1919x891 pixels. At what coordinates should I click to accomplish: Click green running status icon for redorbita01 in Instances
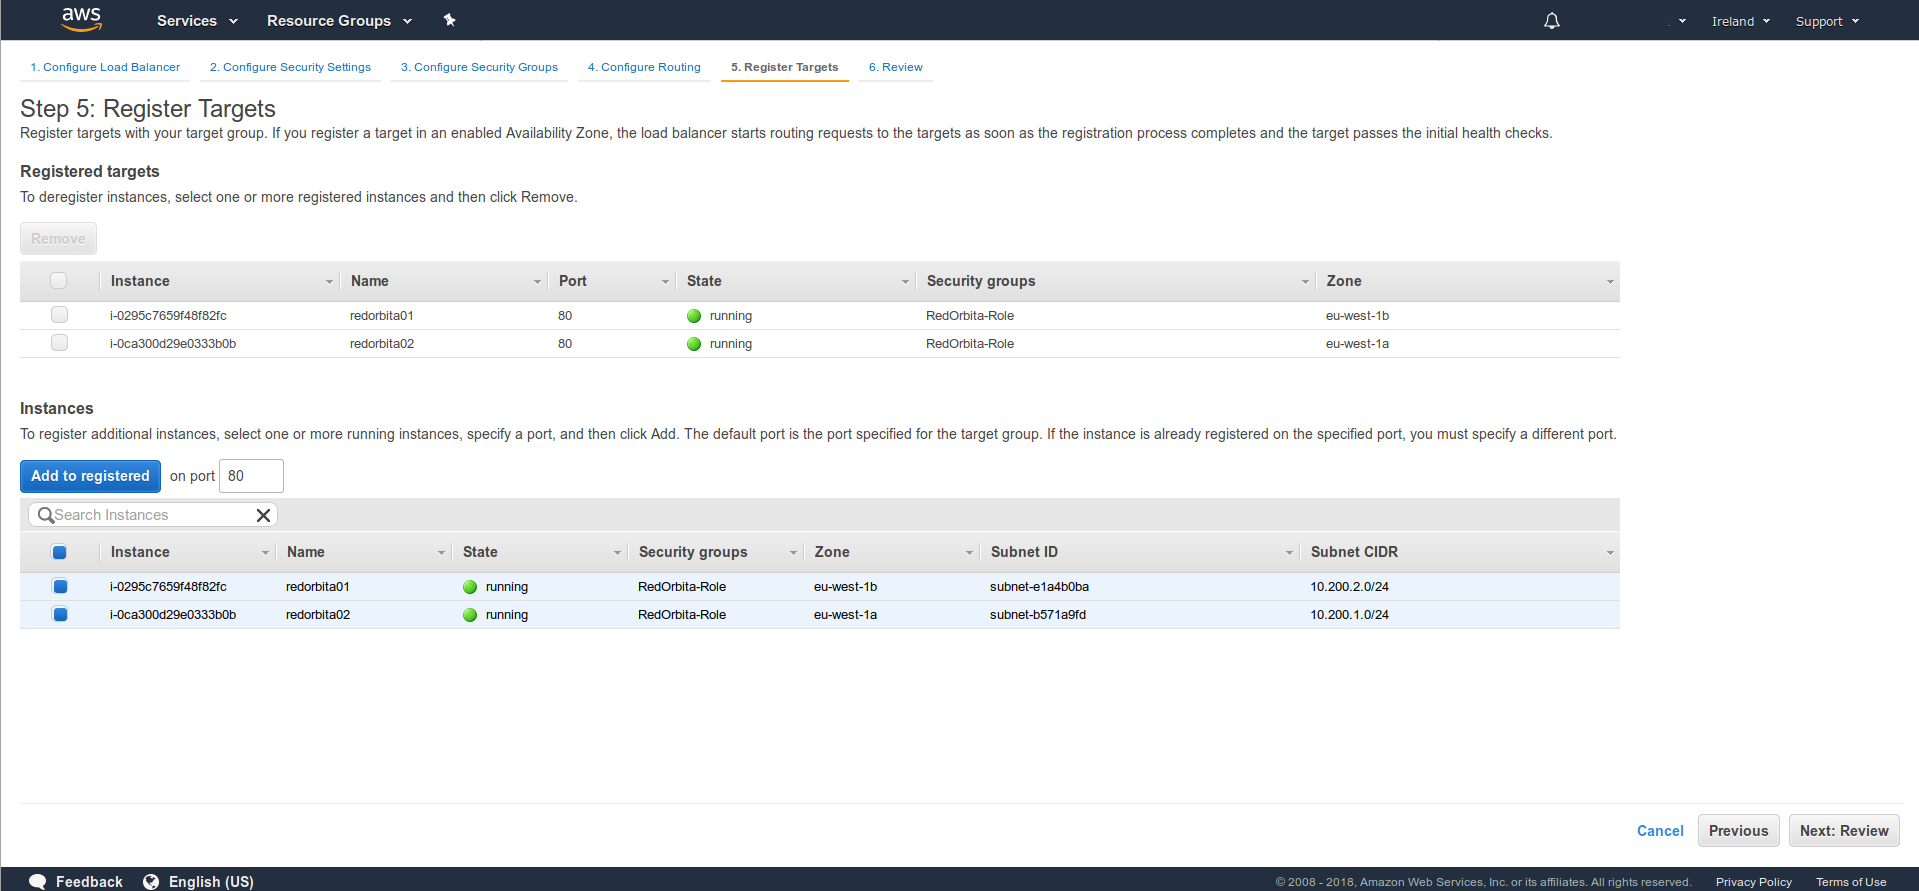(x=470, y=587)
